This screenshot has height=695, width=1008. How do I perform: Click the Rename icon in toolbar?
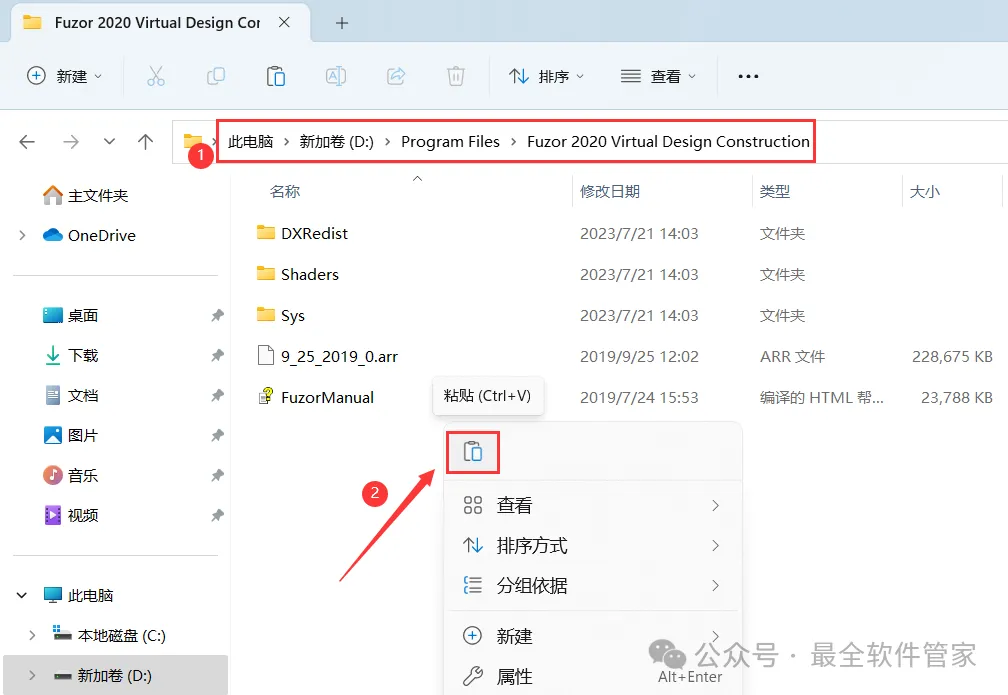(336, 77)
